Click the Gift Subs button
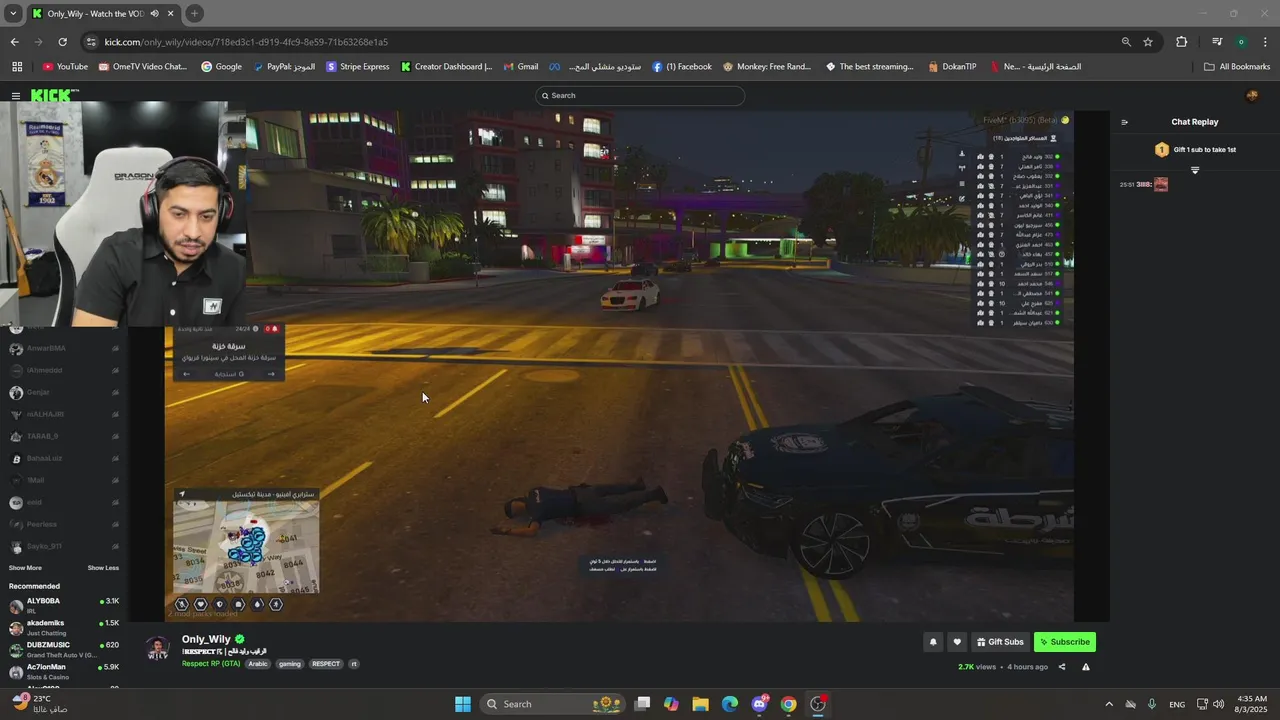The width and height of the screenshot is (1280, 720). pos(1000,642)
